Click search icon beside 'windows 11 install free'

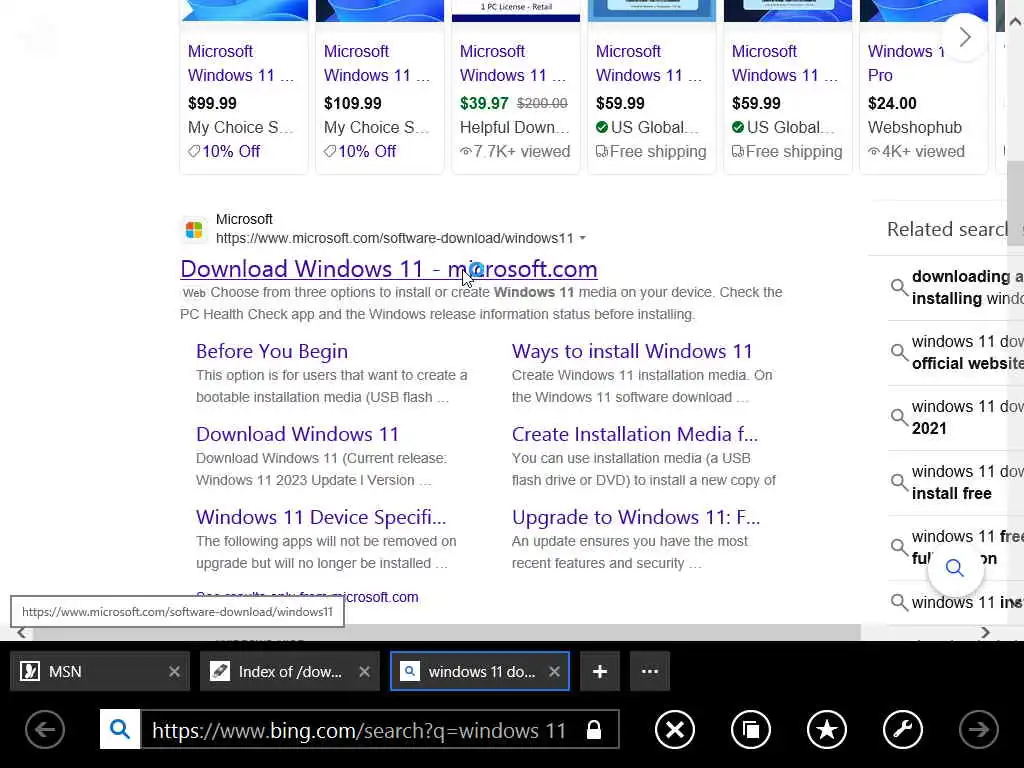point(899,482)
